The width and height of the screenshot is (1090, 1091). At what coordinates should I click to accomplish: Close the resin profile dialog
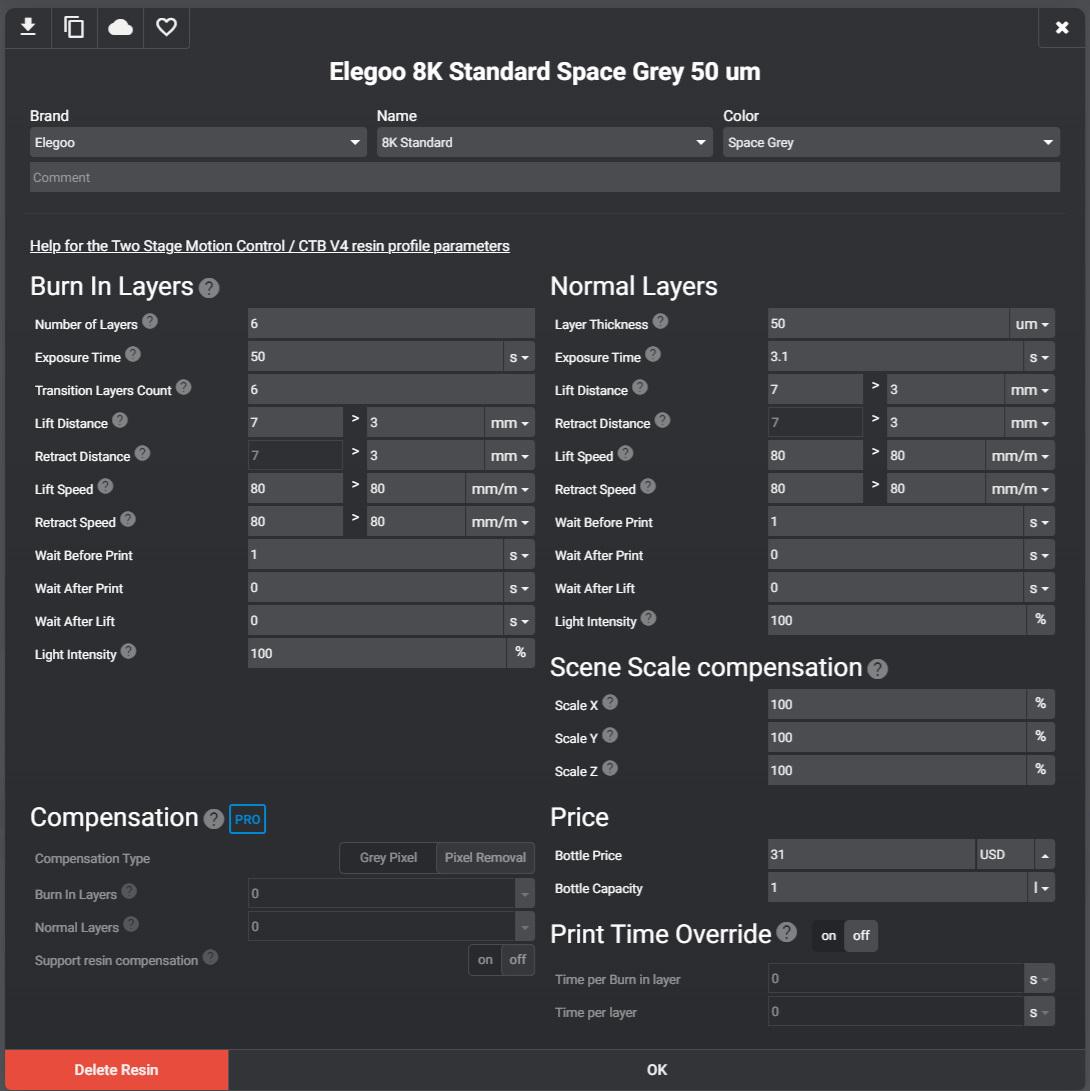1061,27
